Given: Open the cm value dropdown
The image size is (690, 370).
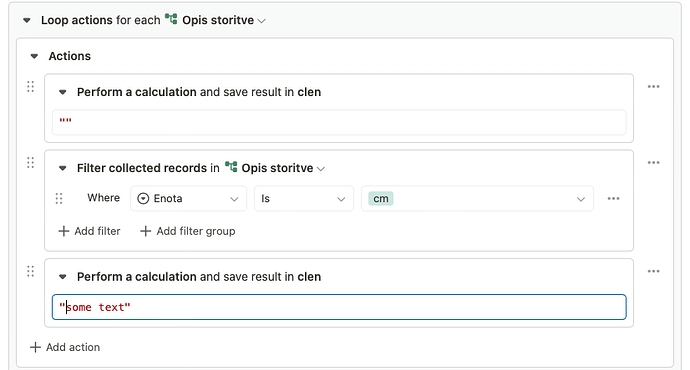Looking at the screenshot, I should pyautogui.click(x=477, y=199).
